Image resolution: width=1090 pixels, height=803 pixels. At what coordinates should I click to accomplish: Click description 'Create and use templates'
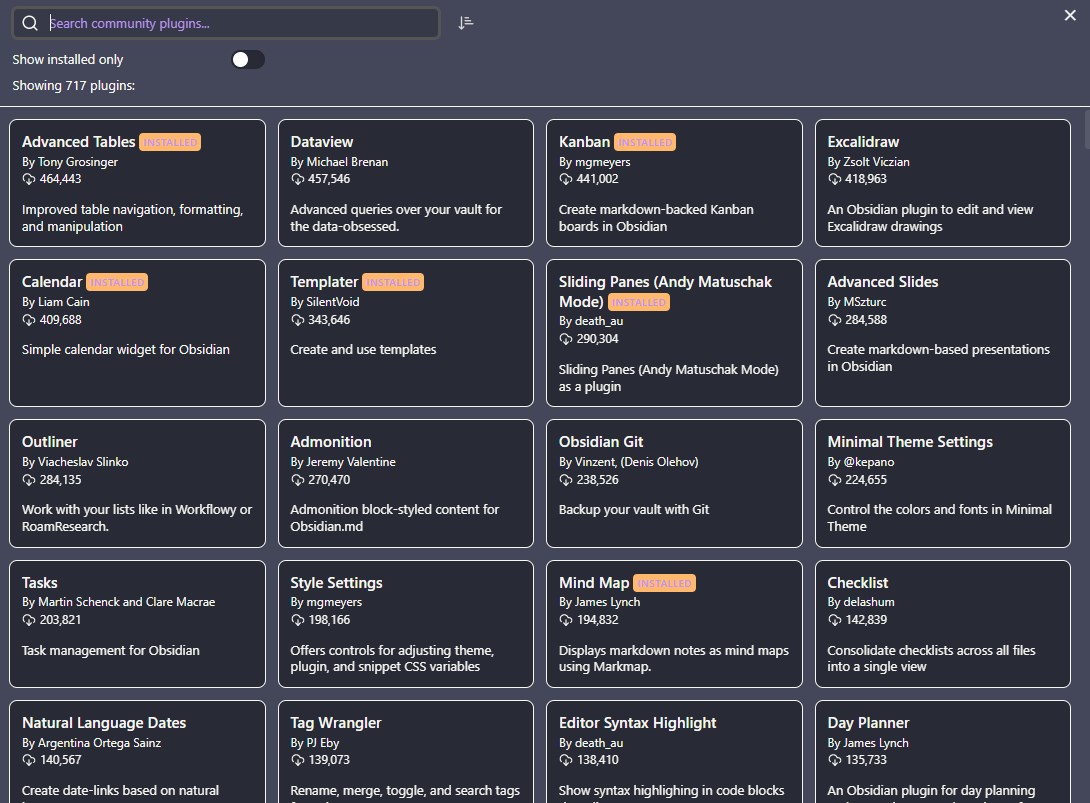(x=364, y=350)
